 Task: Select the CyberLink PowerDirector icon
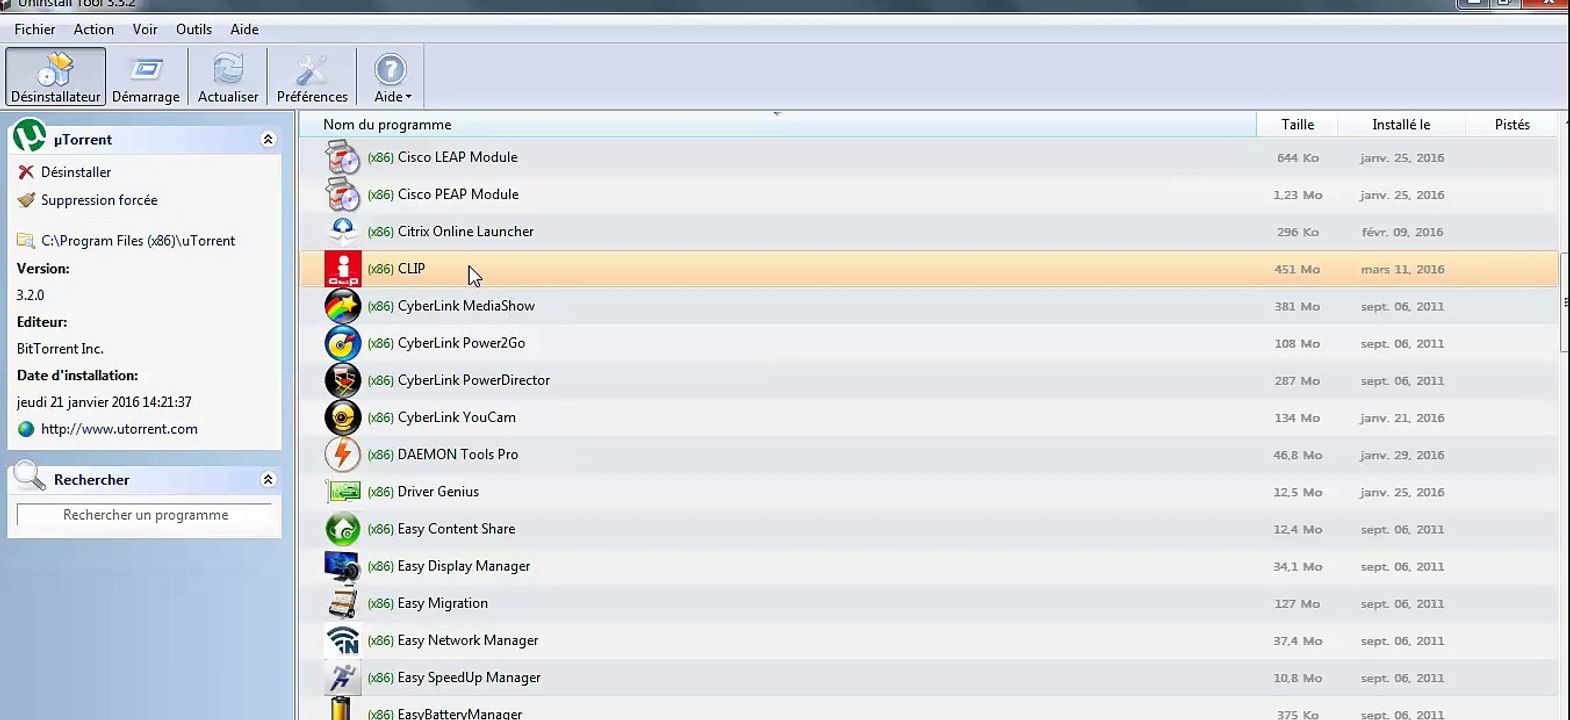(342, 380)
